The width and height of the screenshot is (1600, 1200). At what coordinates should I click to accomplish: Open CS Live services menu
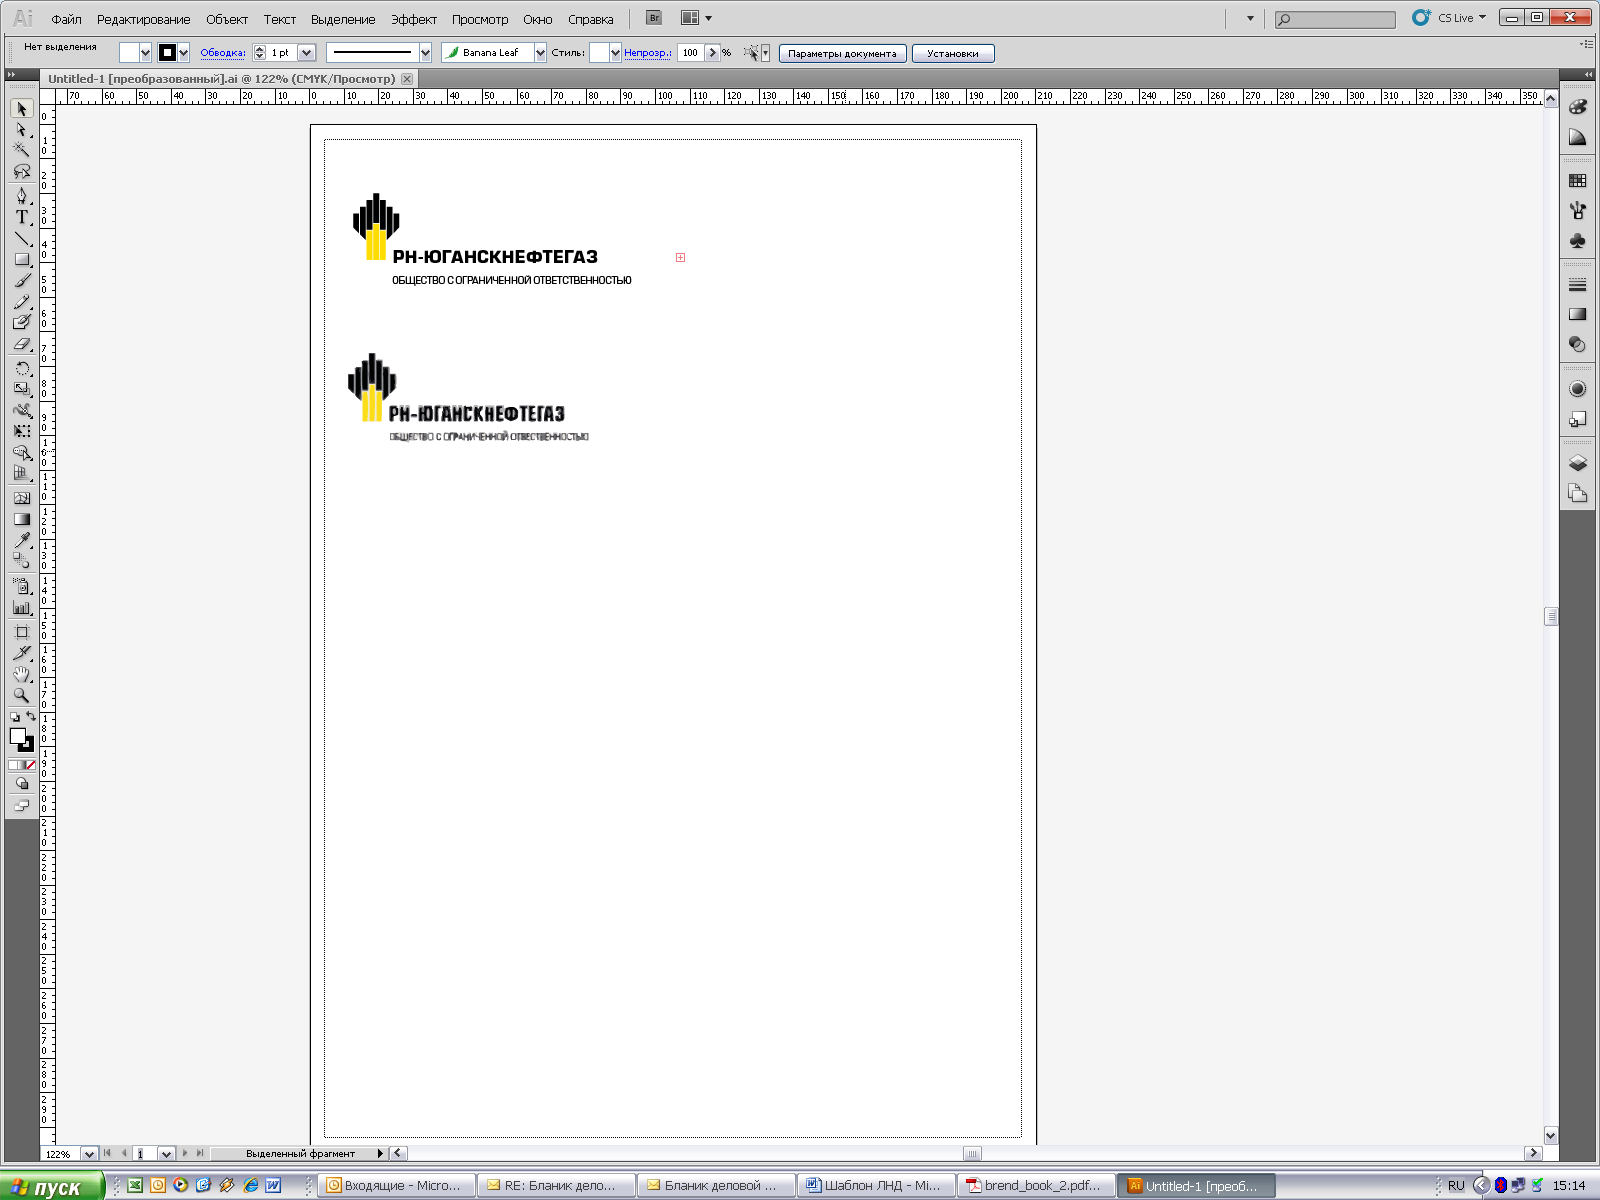[1450, 18]
